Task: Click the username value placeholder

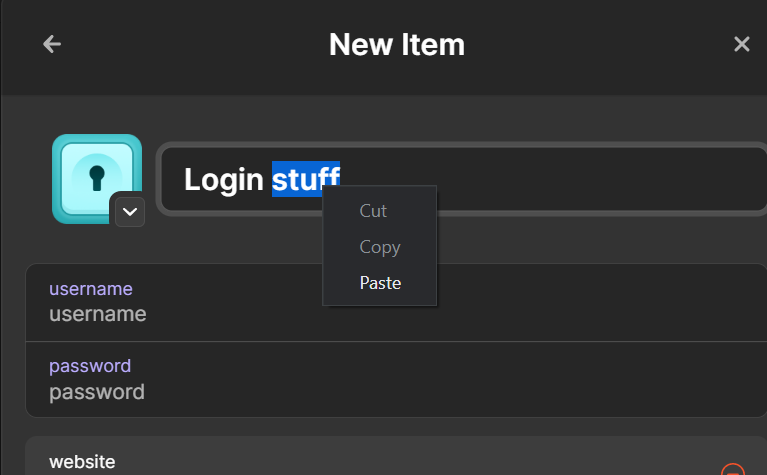Action: (98, 314)
